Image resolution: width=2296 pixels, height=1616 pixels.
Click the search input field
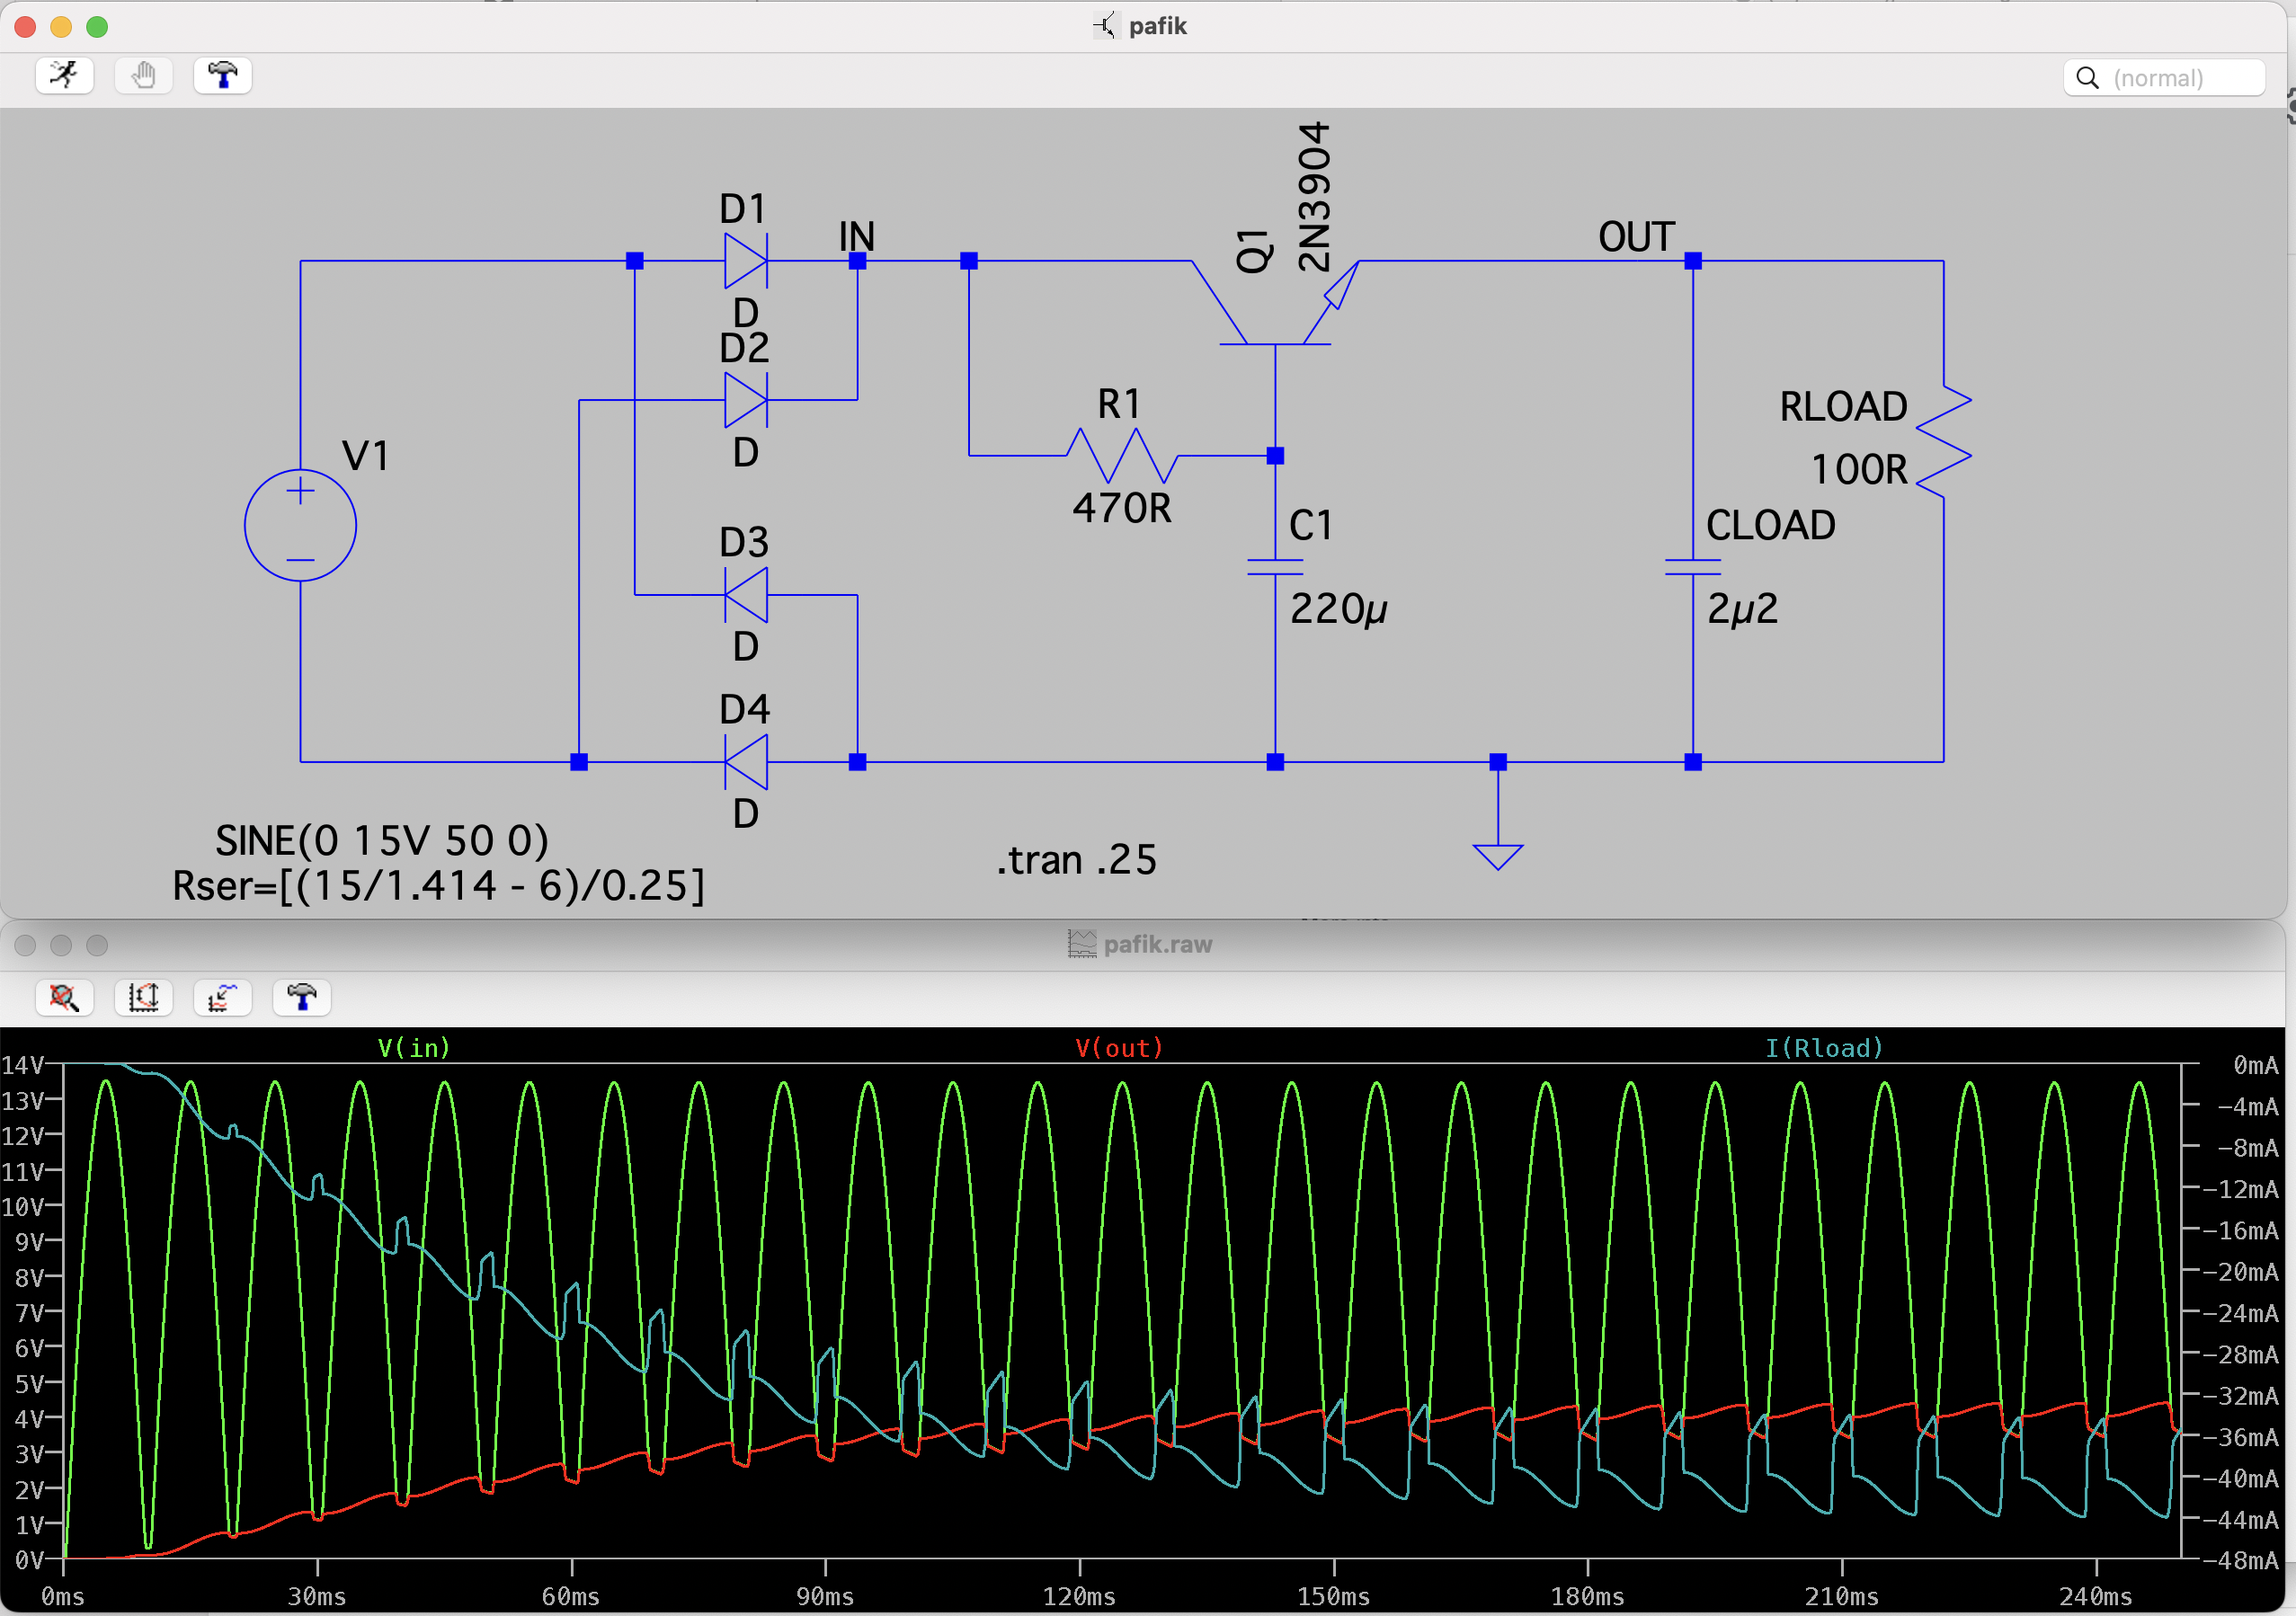coord(2180,78)
